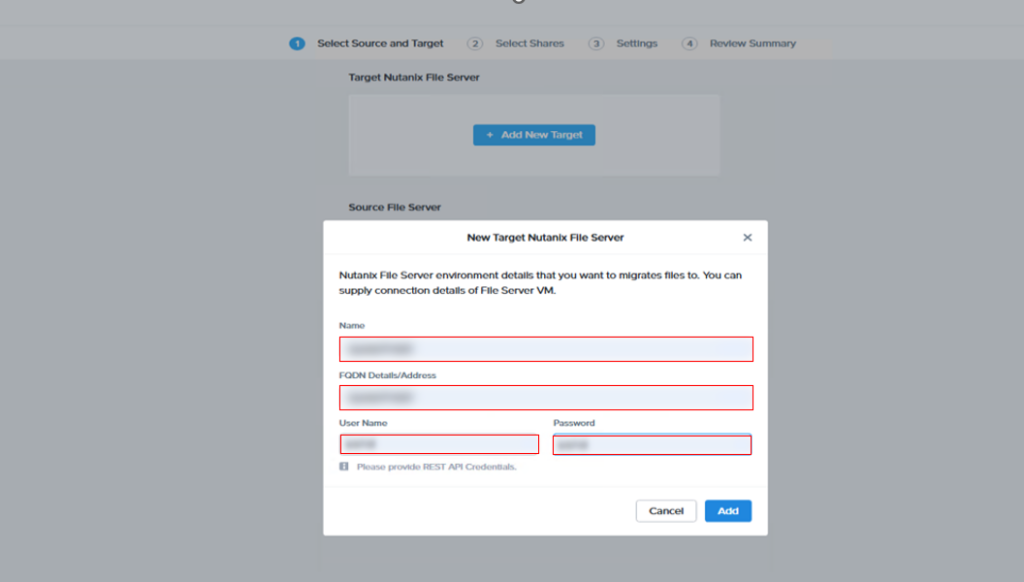Viewport: 1024px width, 582px height.
Task: Click the 'New Target Nutanix File Server' title
Action: [x=545, y=238]
